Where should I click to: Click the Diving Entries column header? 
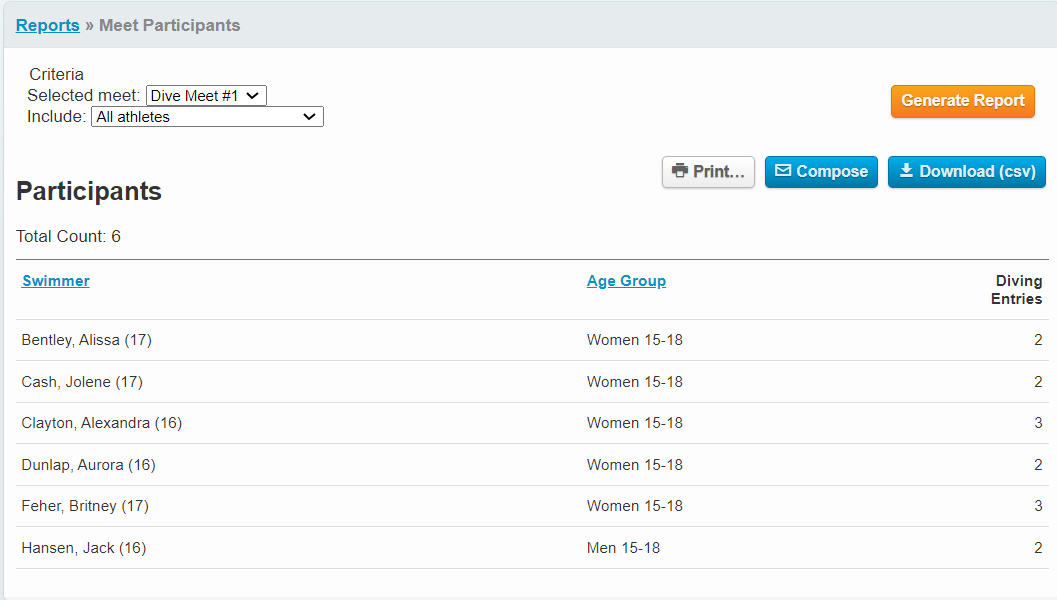coord(1017,290)
